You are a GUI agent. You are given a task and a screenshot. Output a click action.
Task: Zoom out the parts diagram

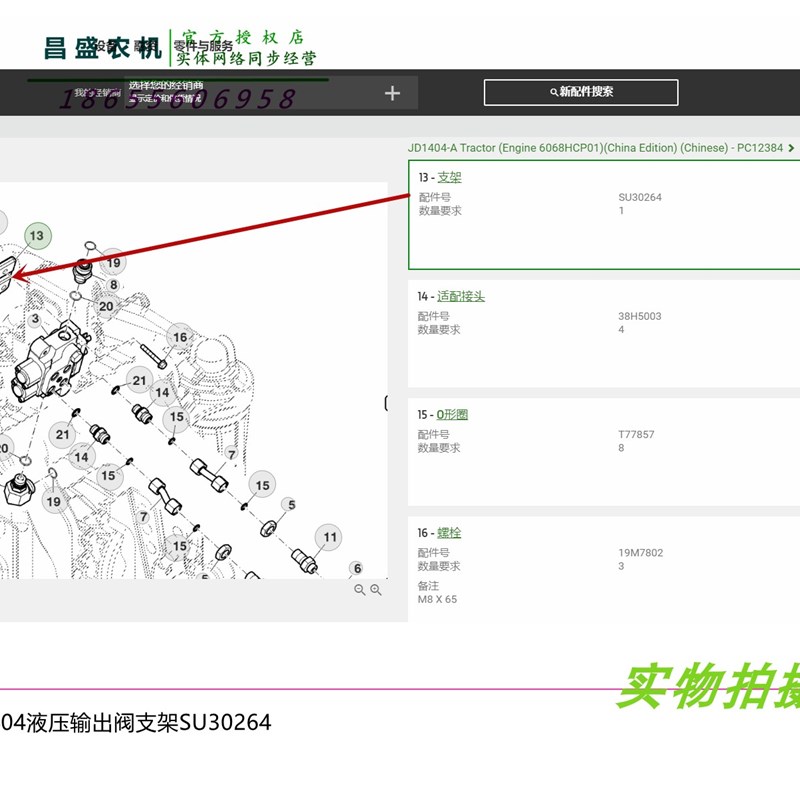(359, 590)
